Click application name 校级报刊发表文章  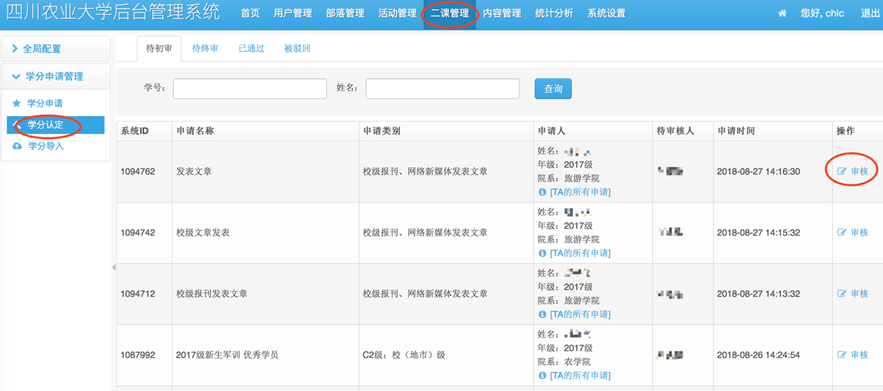[212, 294]
